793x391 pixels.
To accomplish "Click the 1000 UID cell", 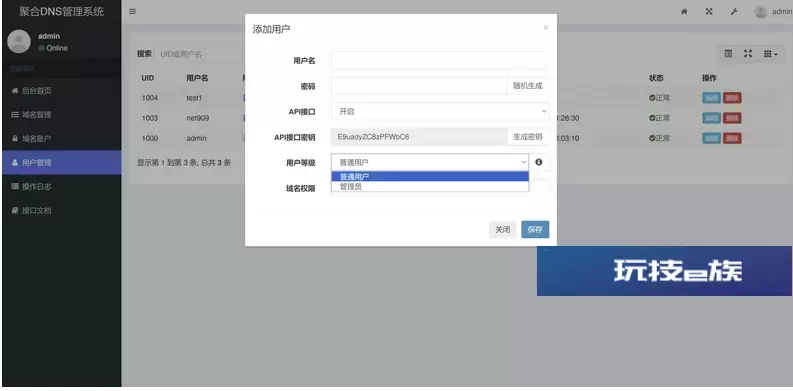I will click(150, 139).
